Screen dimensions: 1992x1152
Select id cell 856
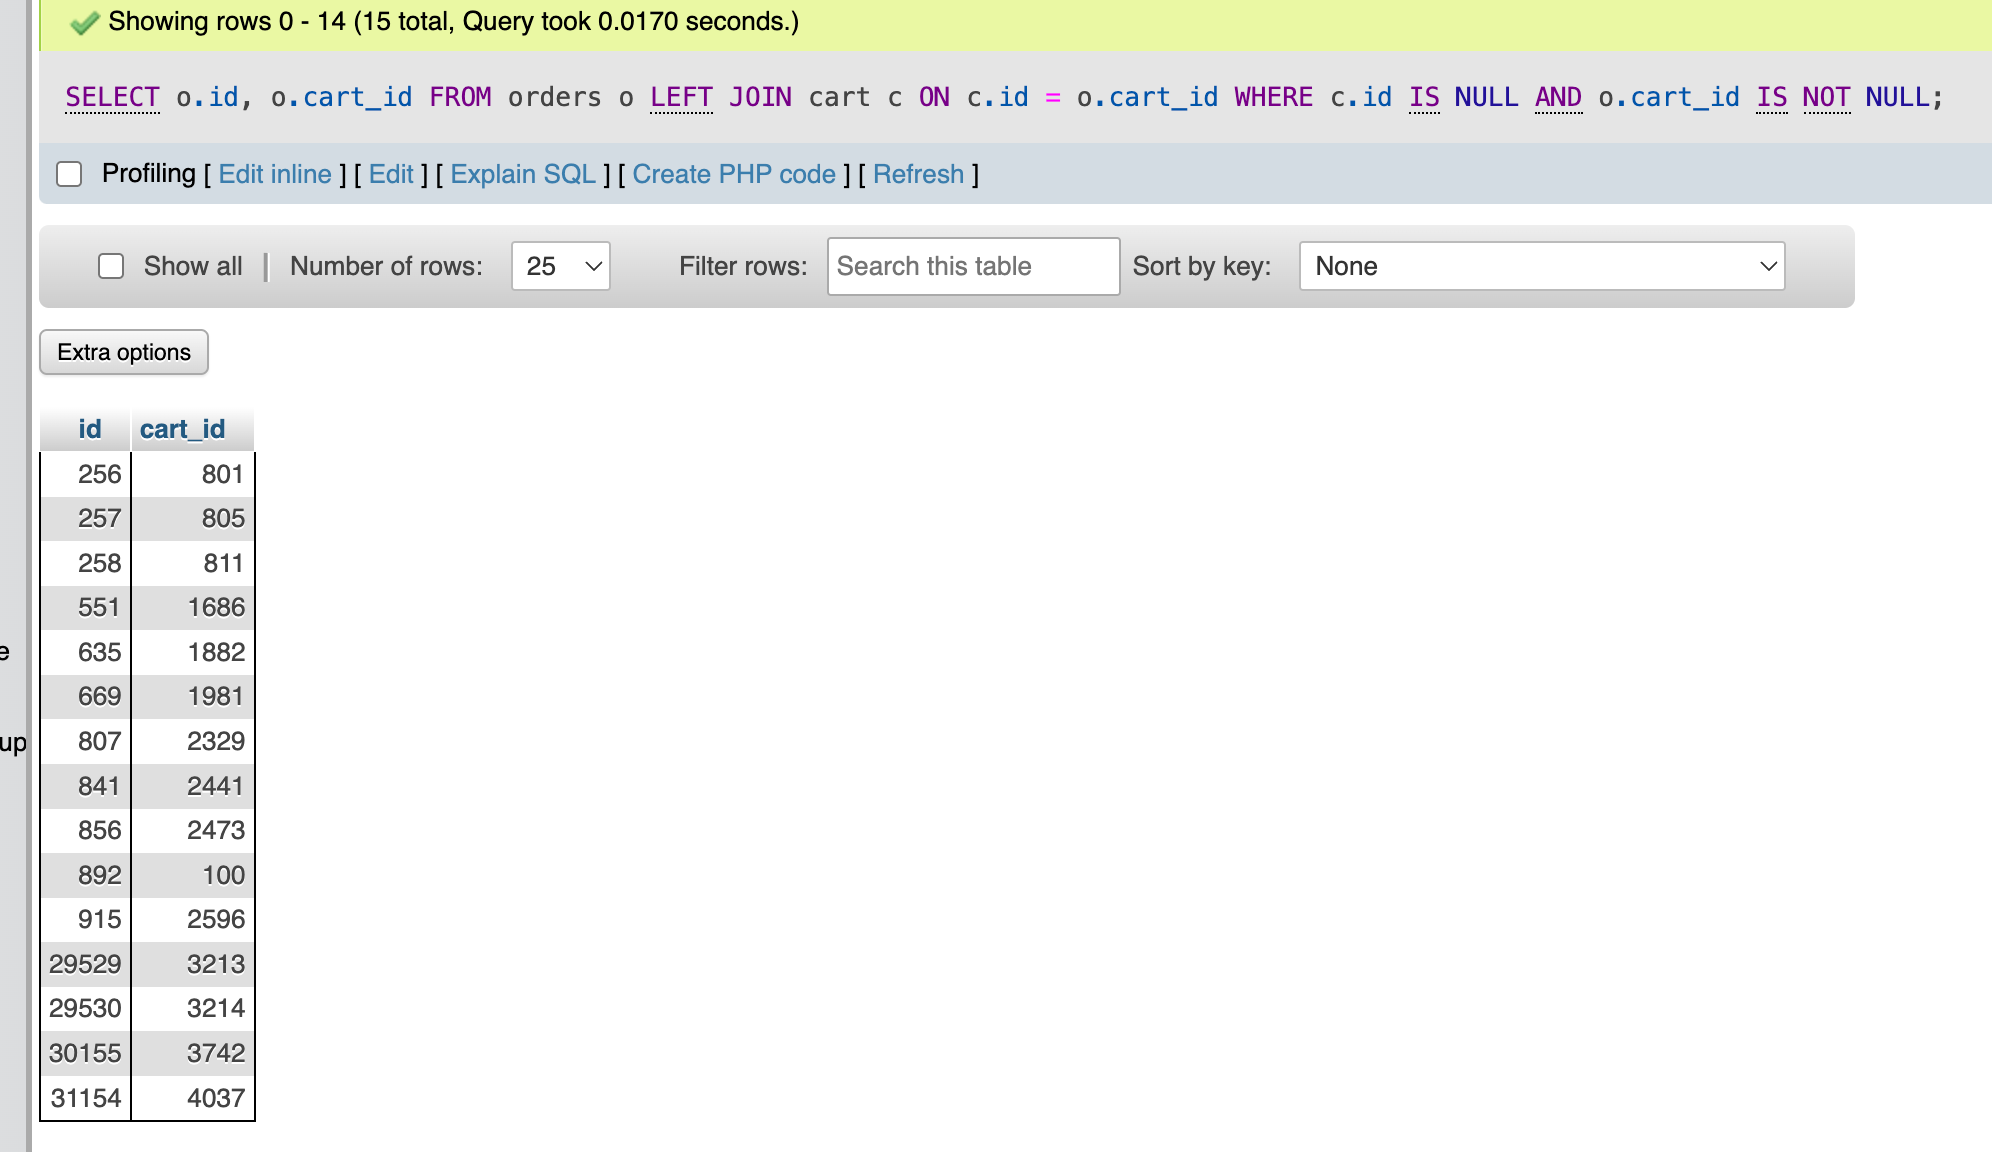click(86, 830)
